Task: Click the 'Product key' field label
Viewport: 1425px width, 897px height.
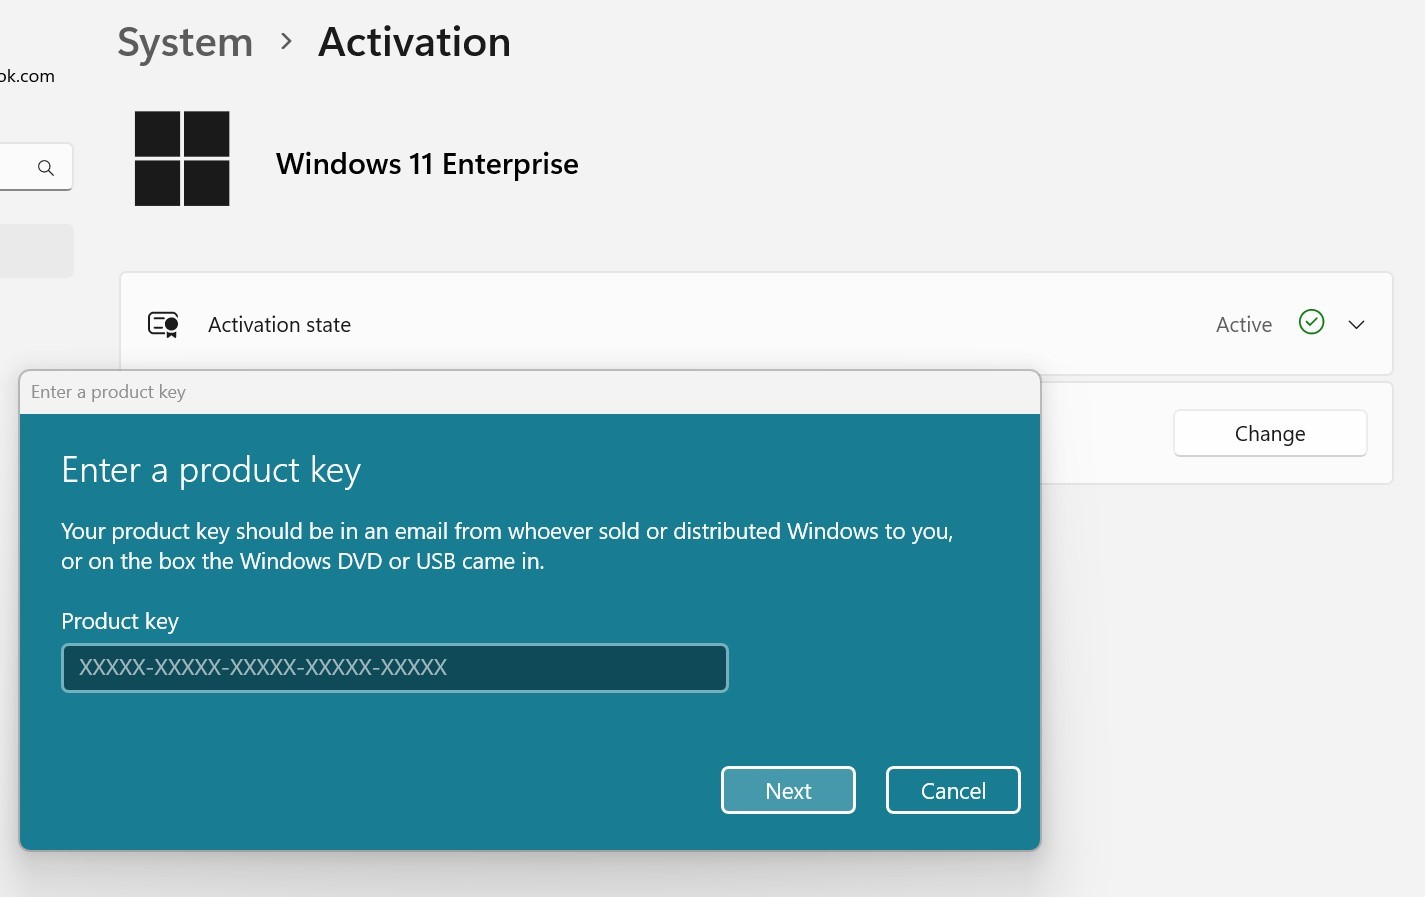Action: tap(120, 622)
